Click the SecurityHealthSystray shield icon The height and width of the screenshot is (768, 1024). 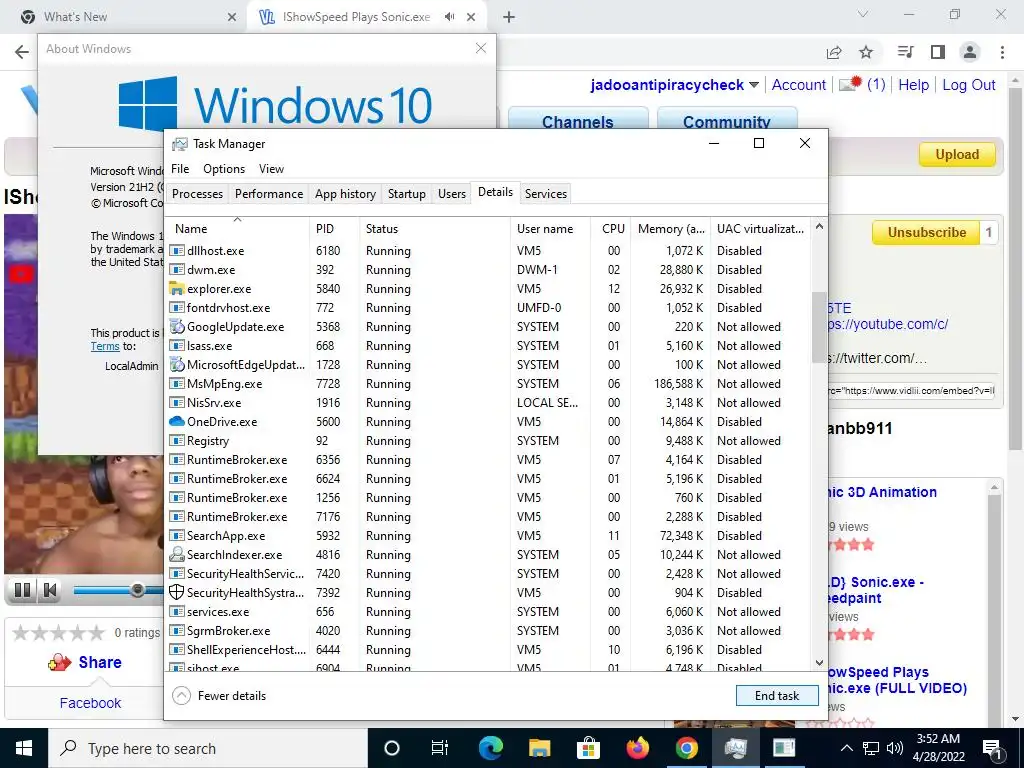tap(176, 592)
